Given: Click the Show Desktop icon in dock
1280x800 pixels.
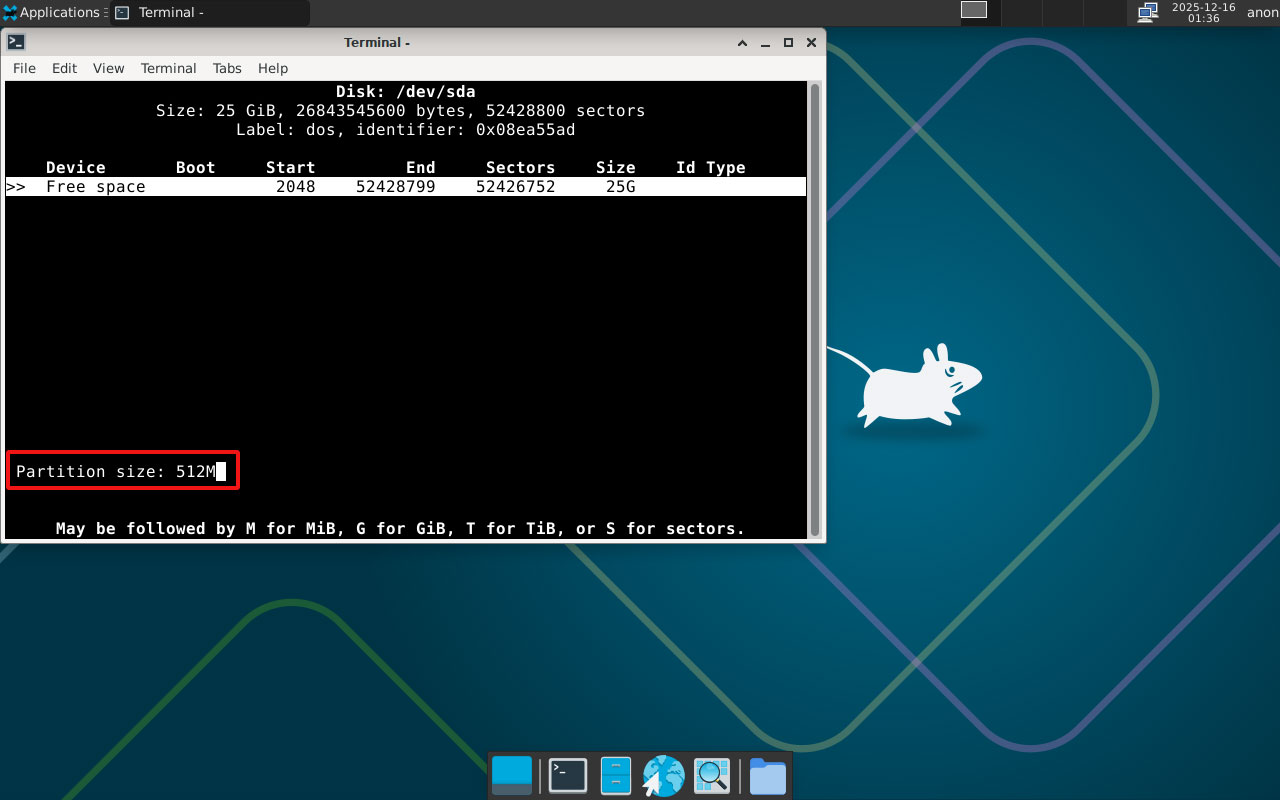Looking at the screenshot, I should pos(512,776).
